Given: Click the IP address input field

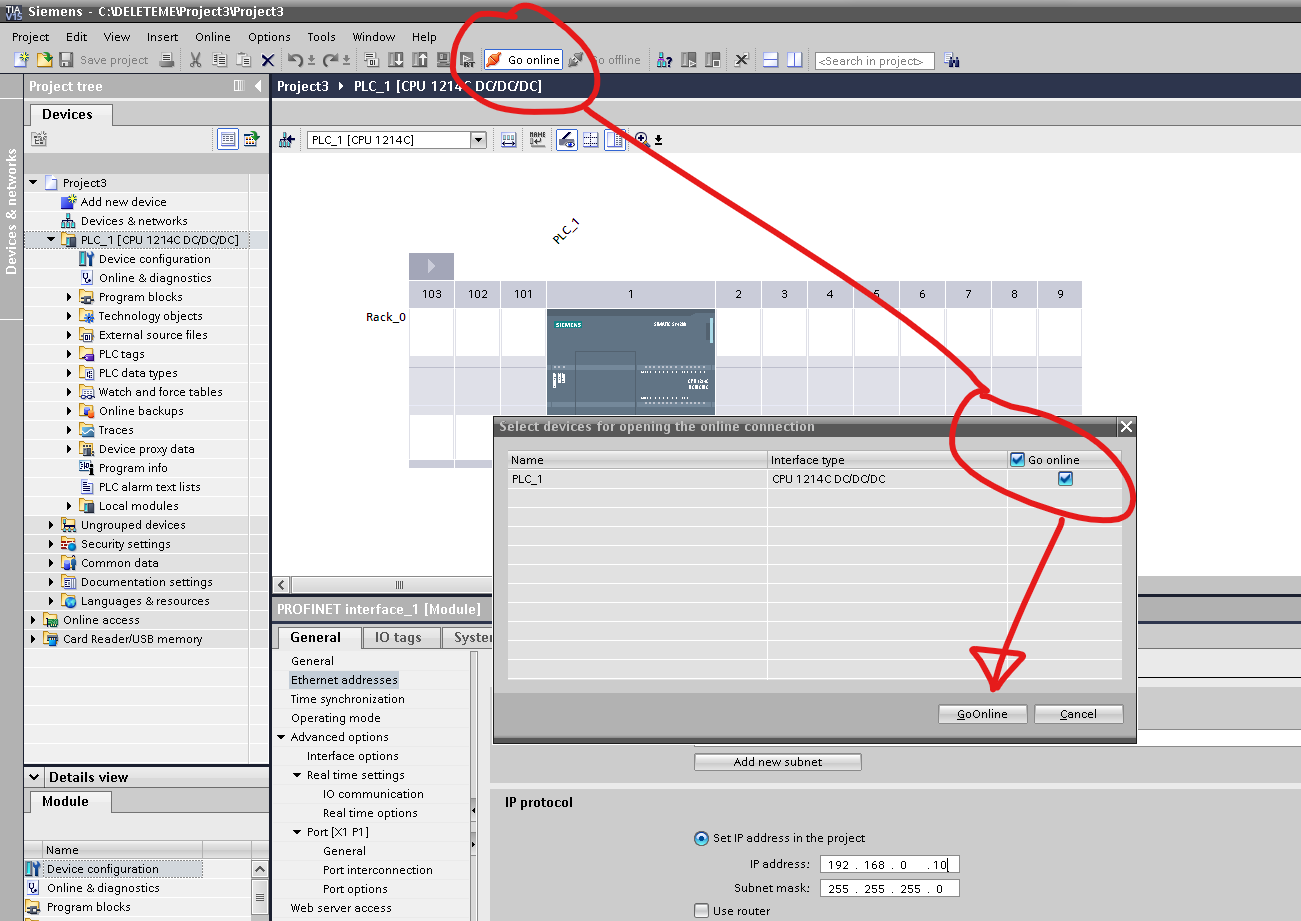Looking at the screenshot, I should (x=889, y=865).
